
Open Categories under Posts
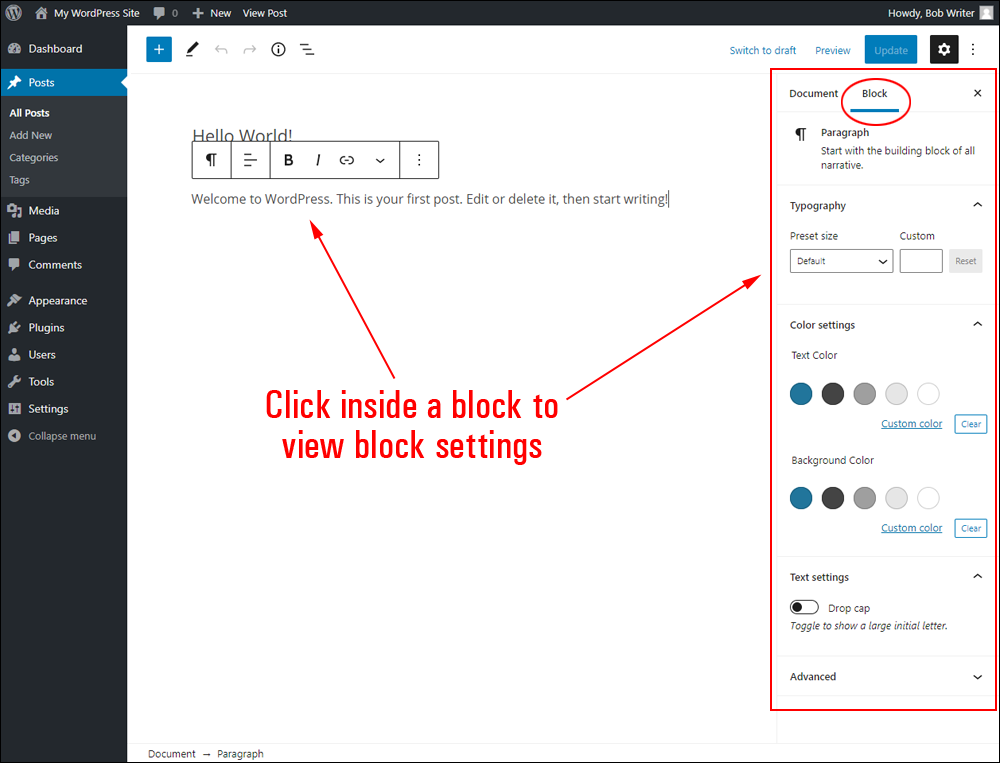pyautogui.click(x=34, y=158)
